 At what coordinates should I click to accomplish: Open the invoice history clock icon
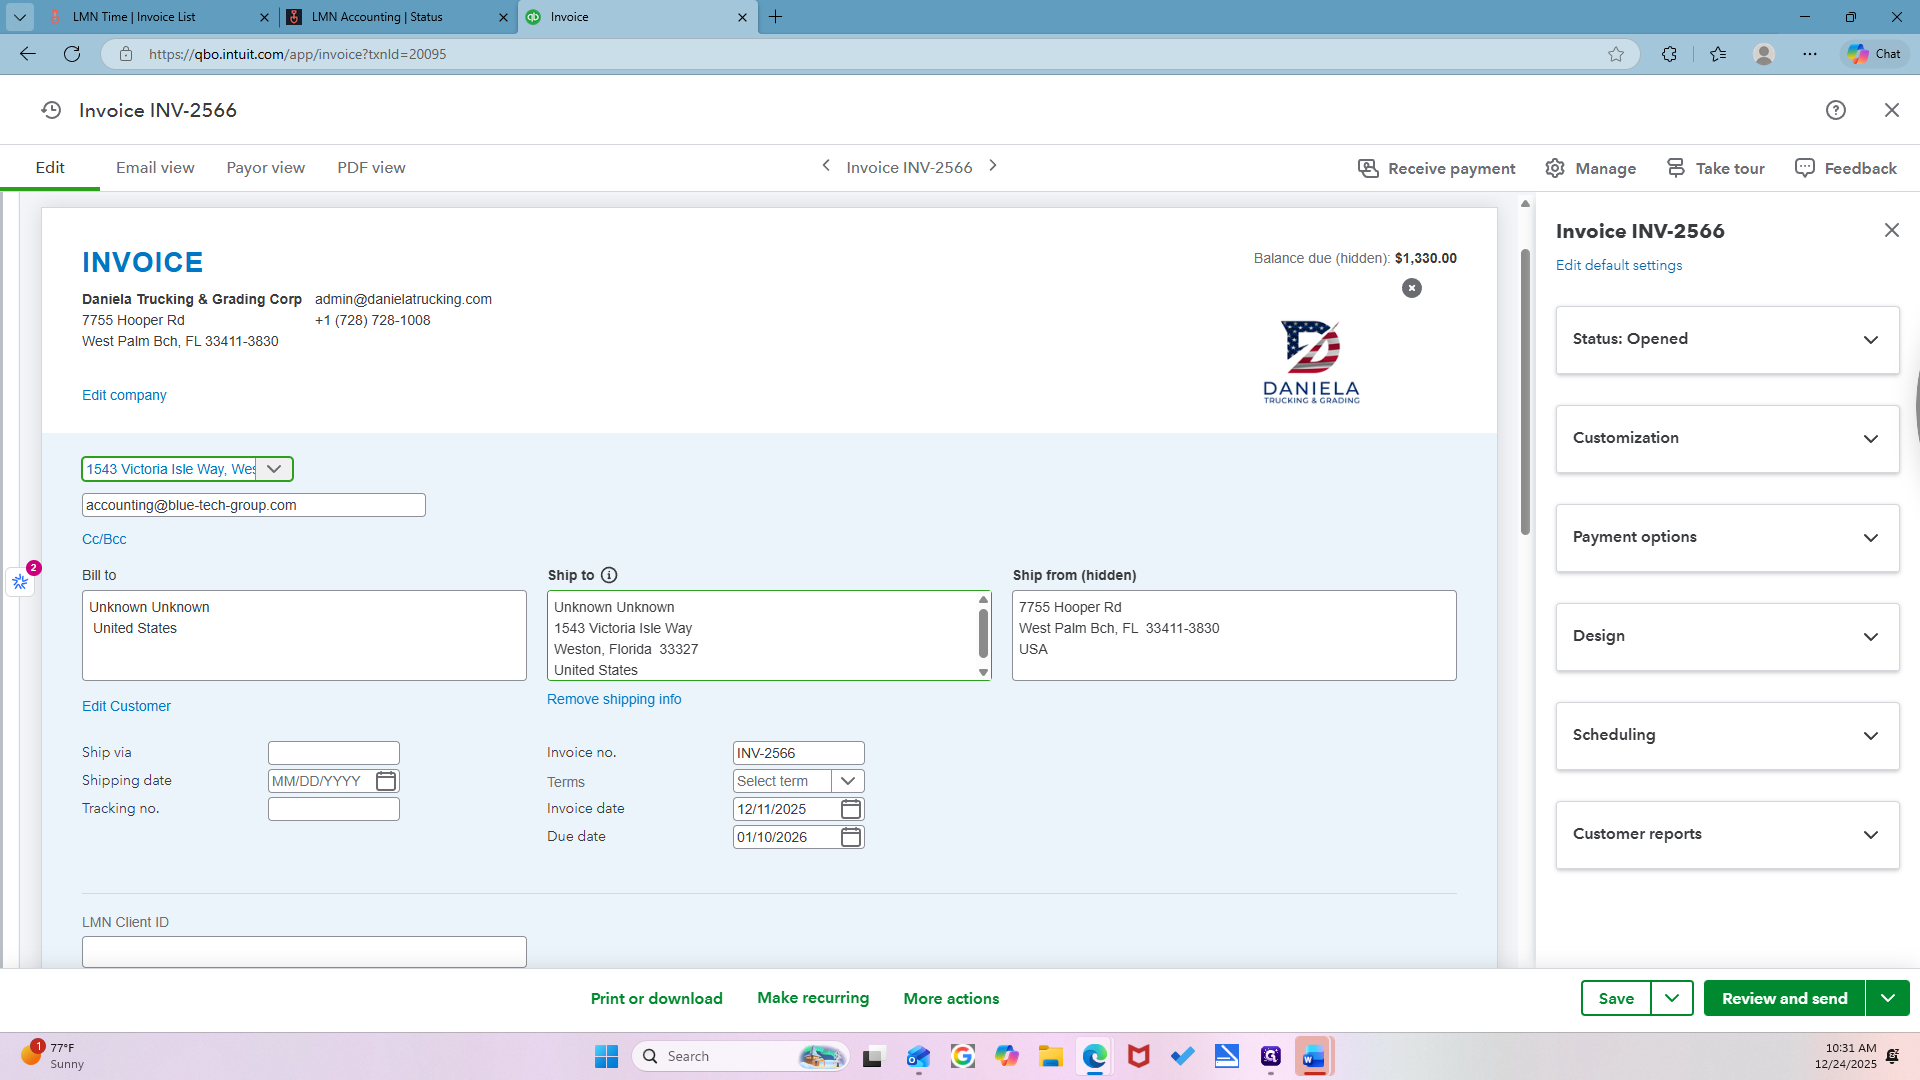tap(51, 110)
